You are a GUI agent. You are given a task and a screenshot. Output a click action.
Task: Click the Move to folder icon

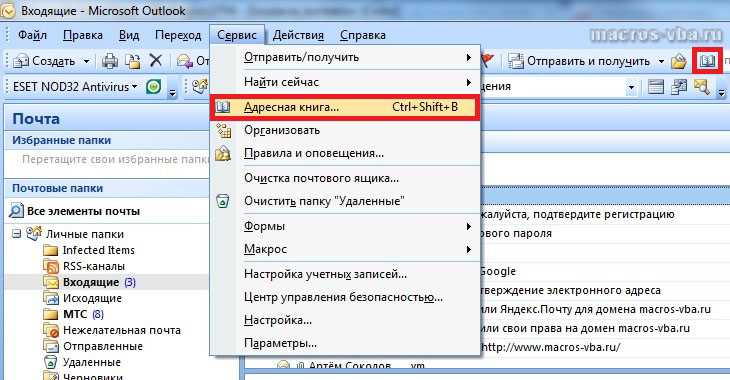coord(133,61)
